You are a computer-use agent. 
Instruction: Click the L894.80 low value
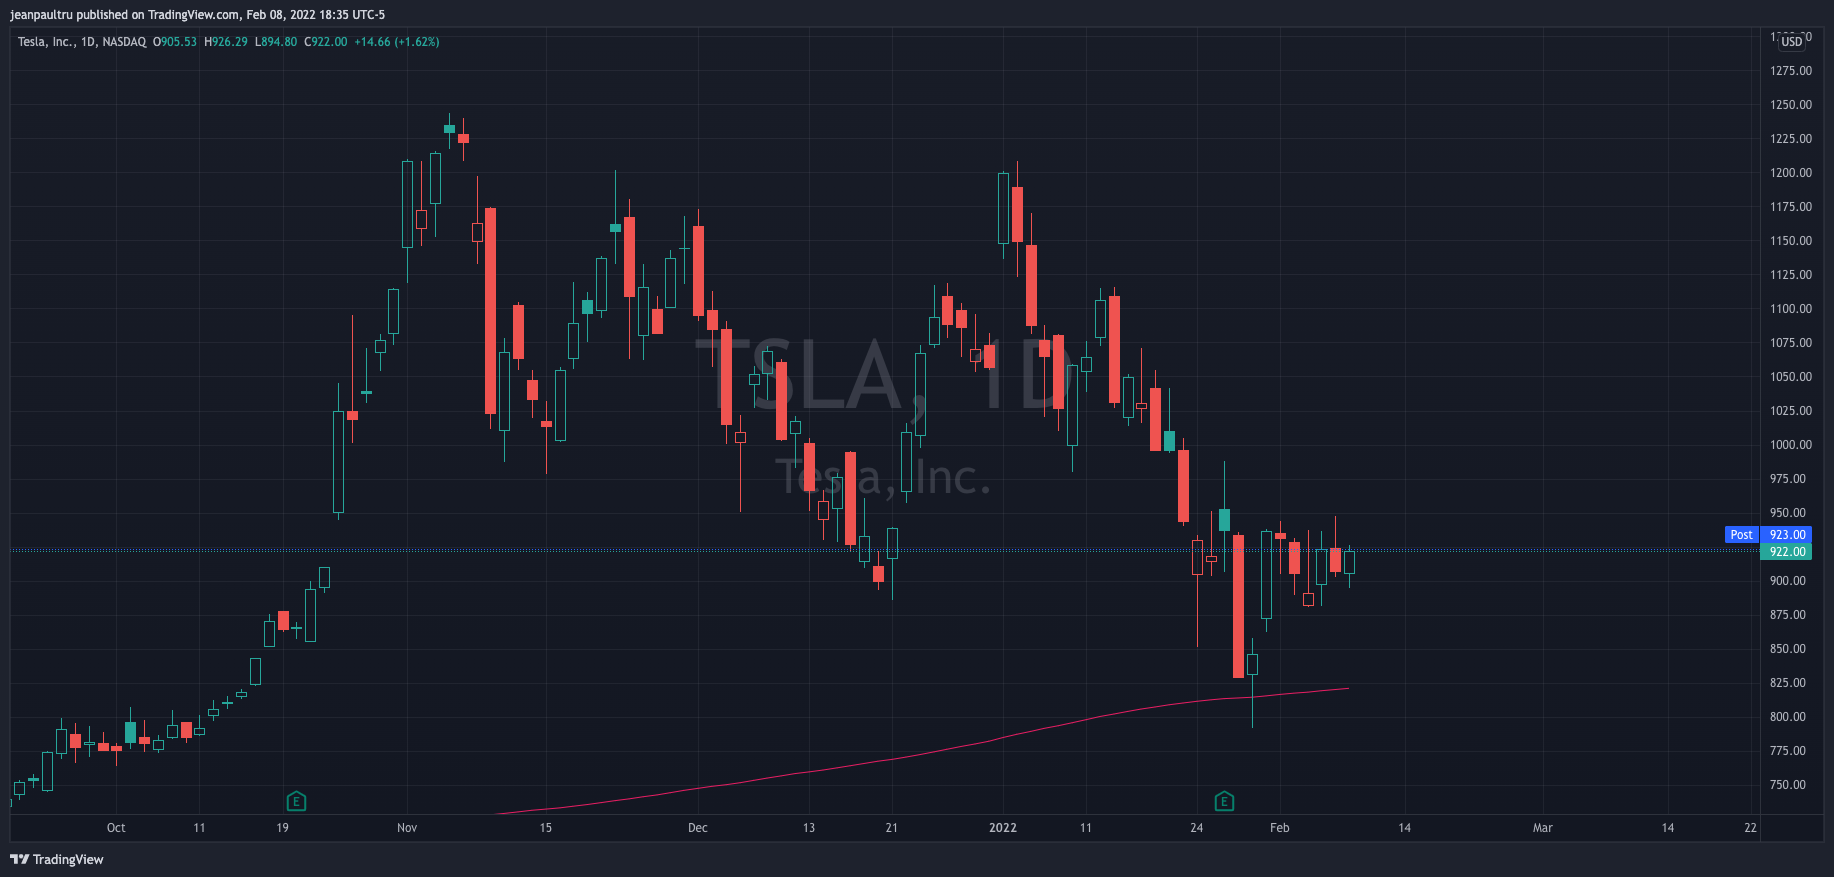click(x=276, y=42)
